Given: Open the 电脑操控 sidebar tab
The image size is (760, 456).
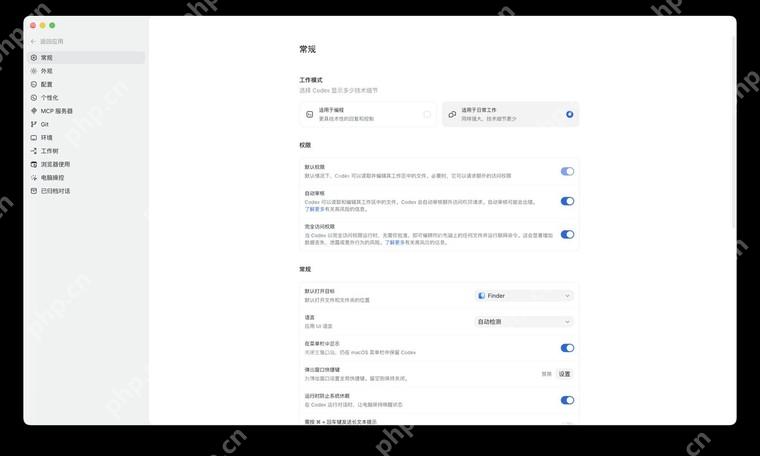Looking at the screenshot, I should 86,177.
